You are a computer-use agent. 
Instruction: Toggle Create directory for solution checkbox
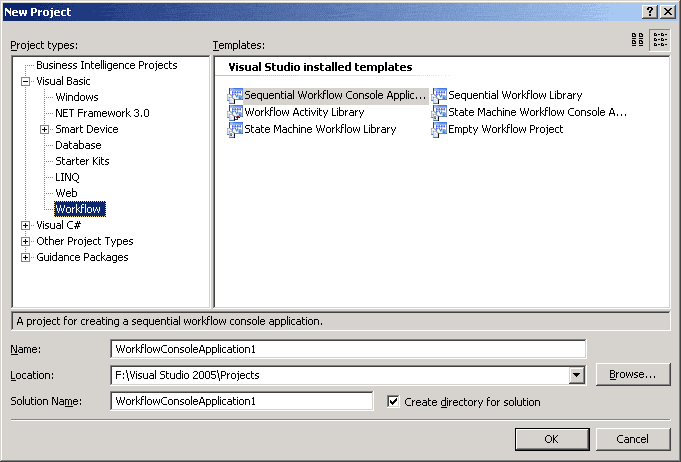[x=393, y=402]
